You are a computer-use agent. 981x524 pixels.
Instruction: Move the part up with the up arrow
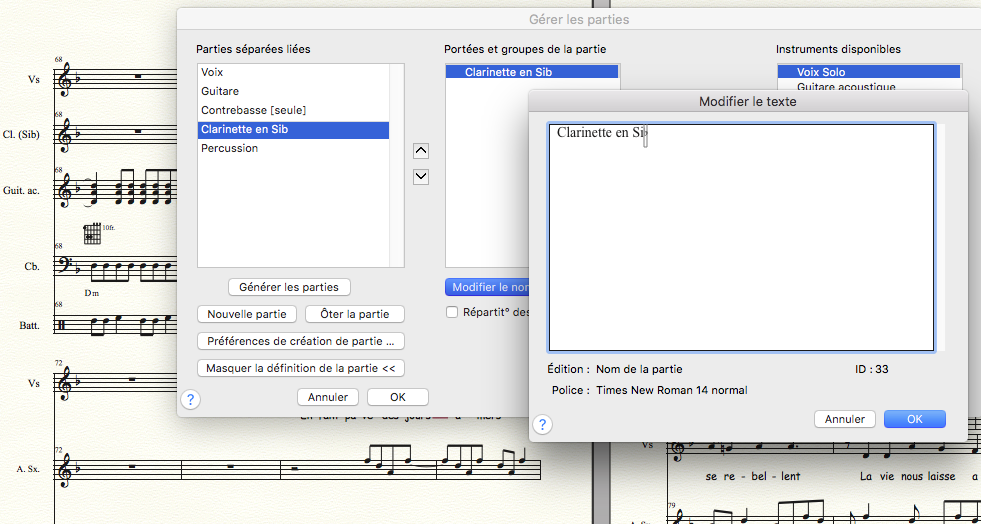[x=421, y=151]
